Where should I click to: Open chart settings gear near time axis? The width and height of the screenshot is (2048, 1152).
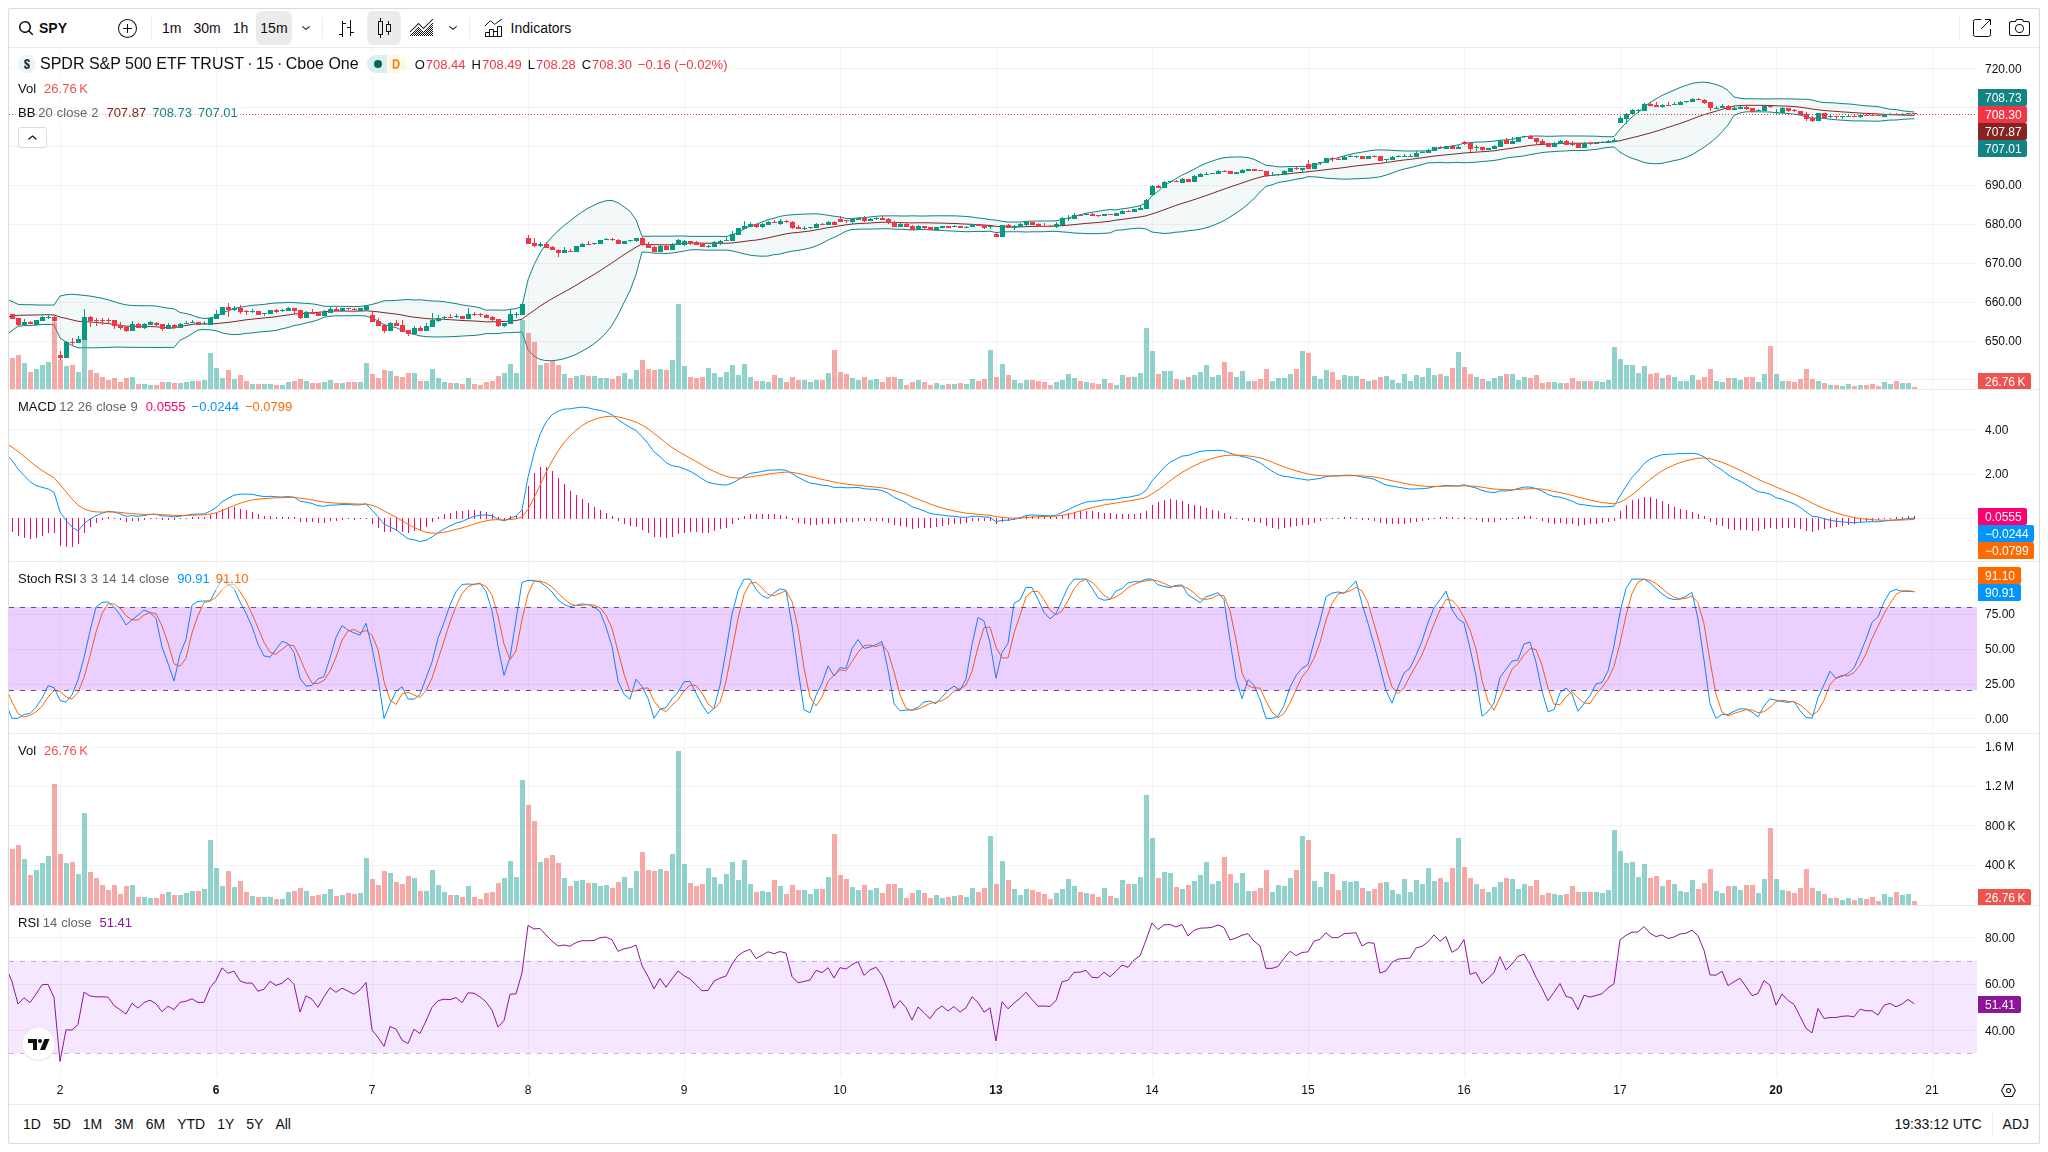click(x=2008, y=1090)
